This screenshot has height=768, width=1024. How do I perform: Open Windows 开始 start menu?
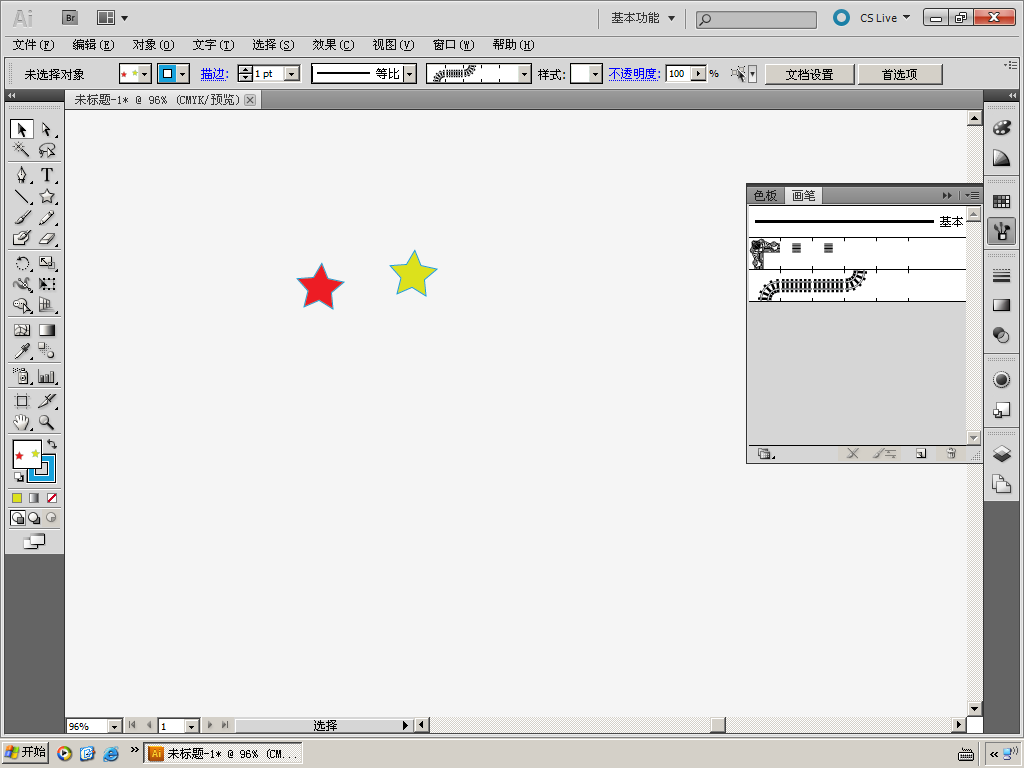[25, 752]
